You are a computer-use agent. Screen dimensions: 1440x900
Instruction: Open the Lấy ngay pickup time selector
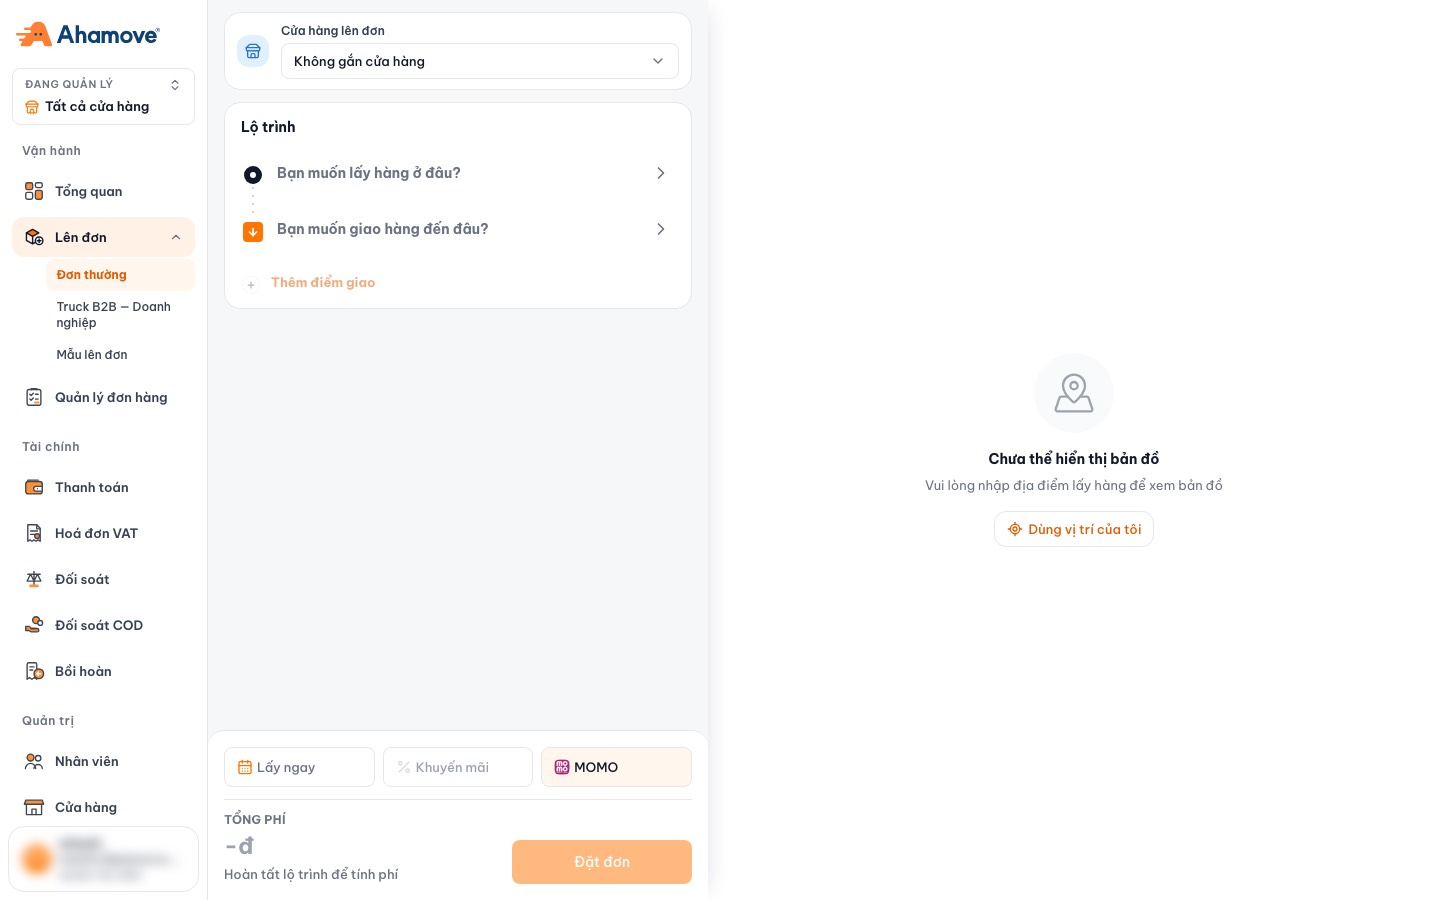point(299,767)
